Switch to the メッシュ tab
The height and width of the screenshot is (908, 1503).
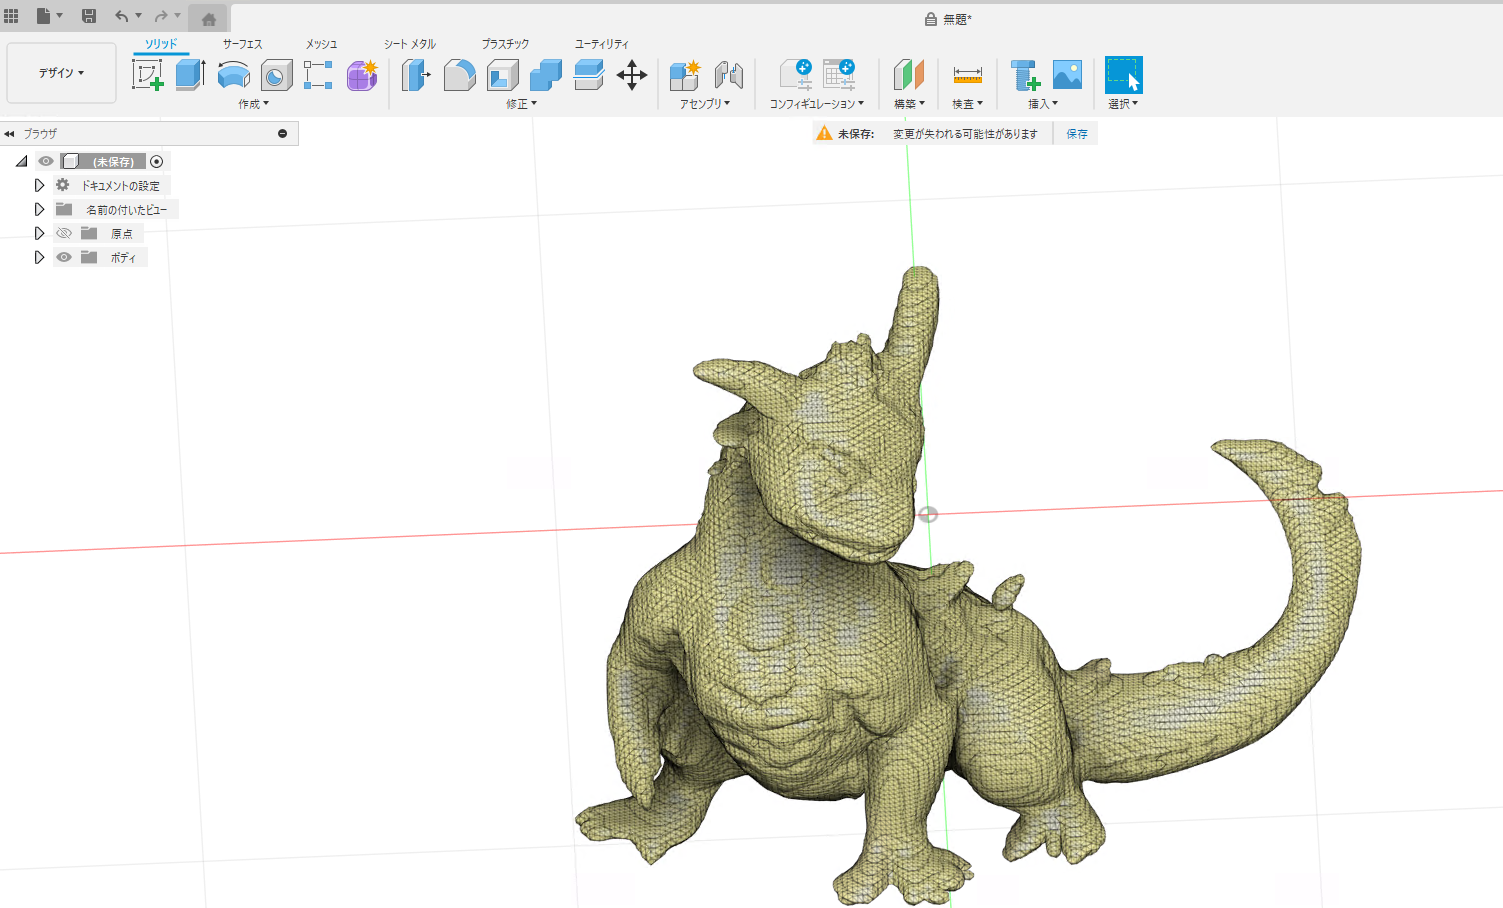321,44
